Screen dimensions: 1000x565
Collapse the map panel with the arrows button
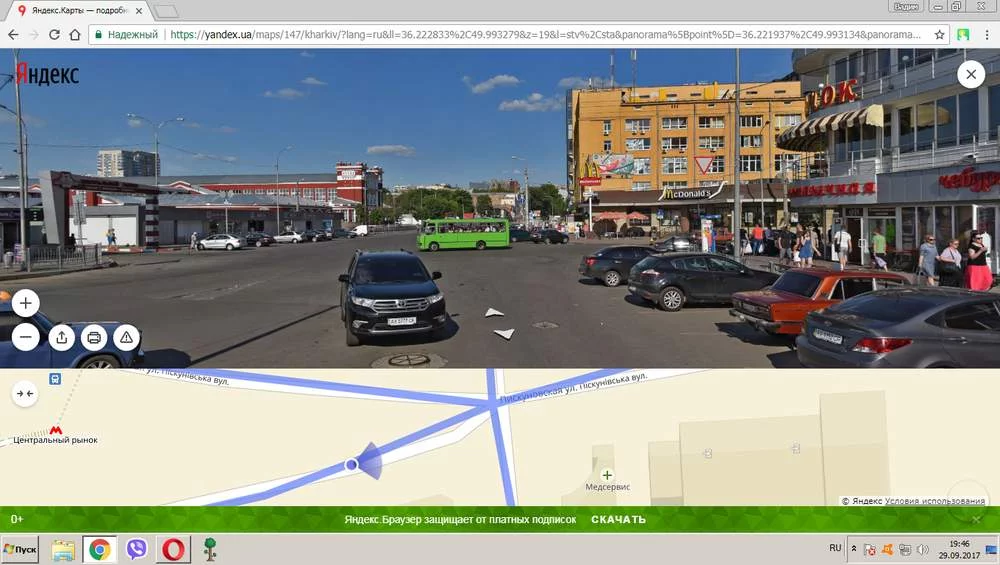tap(26, 394)
